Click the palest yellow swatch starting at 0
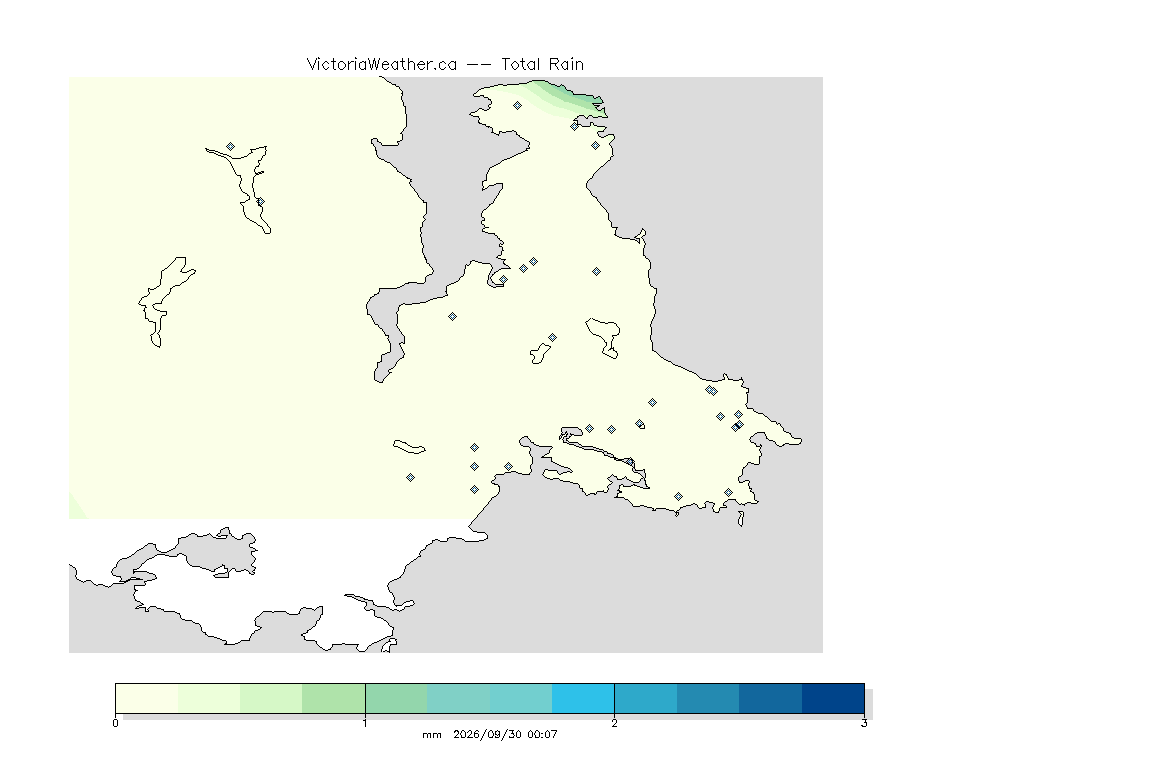 pyautogui.click(x=147, y=698)
